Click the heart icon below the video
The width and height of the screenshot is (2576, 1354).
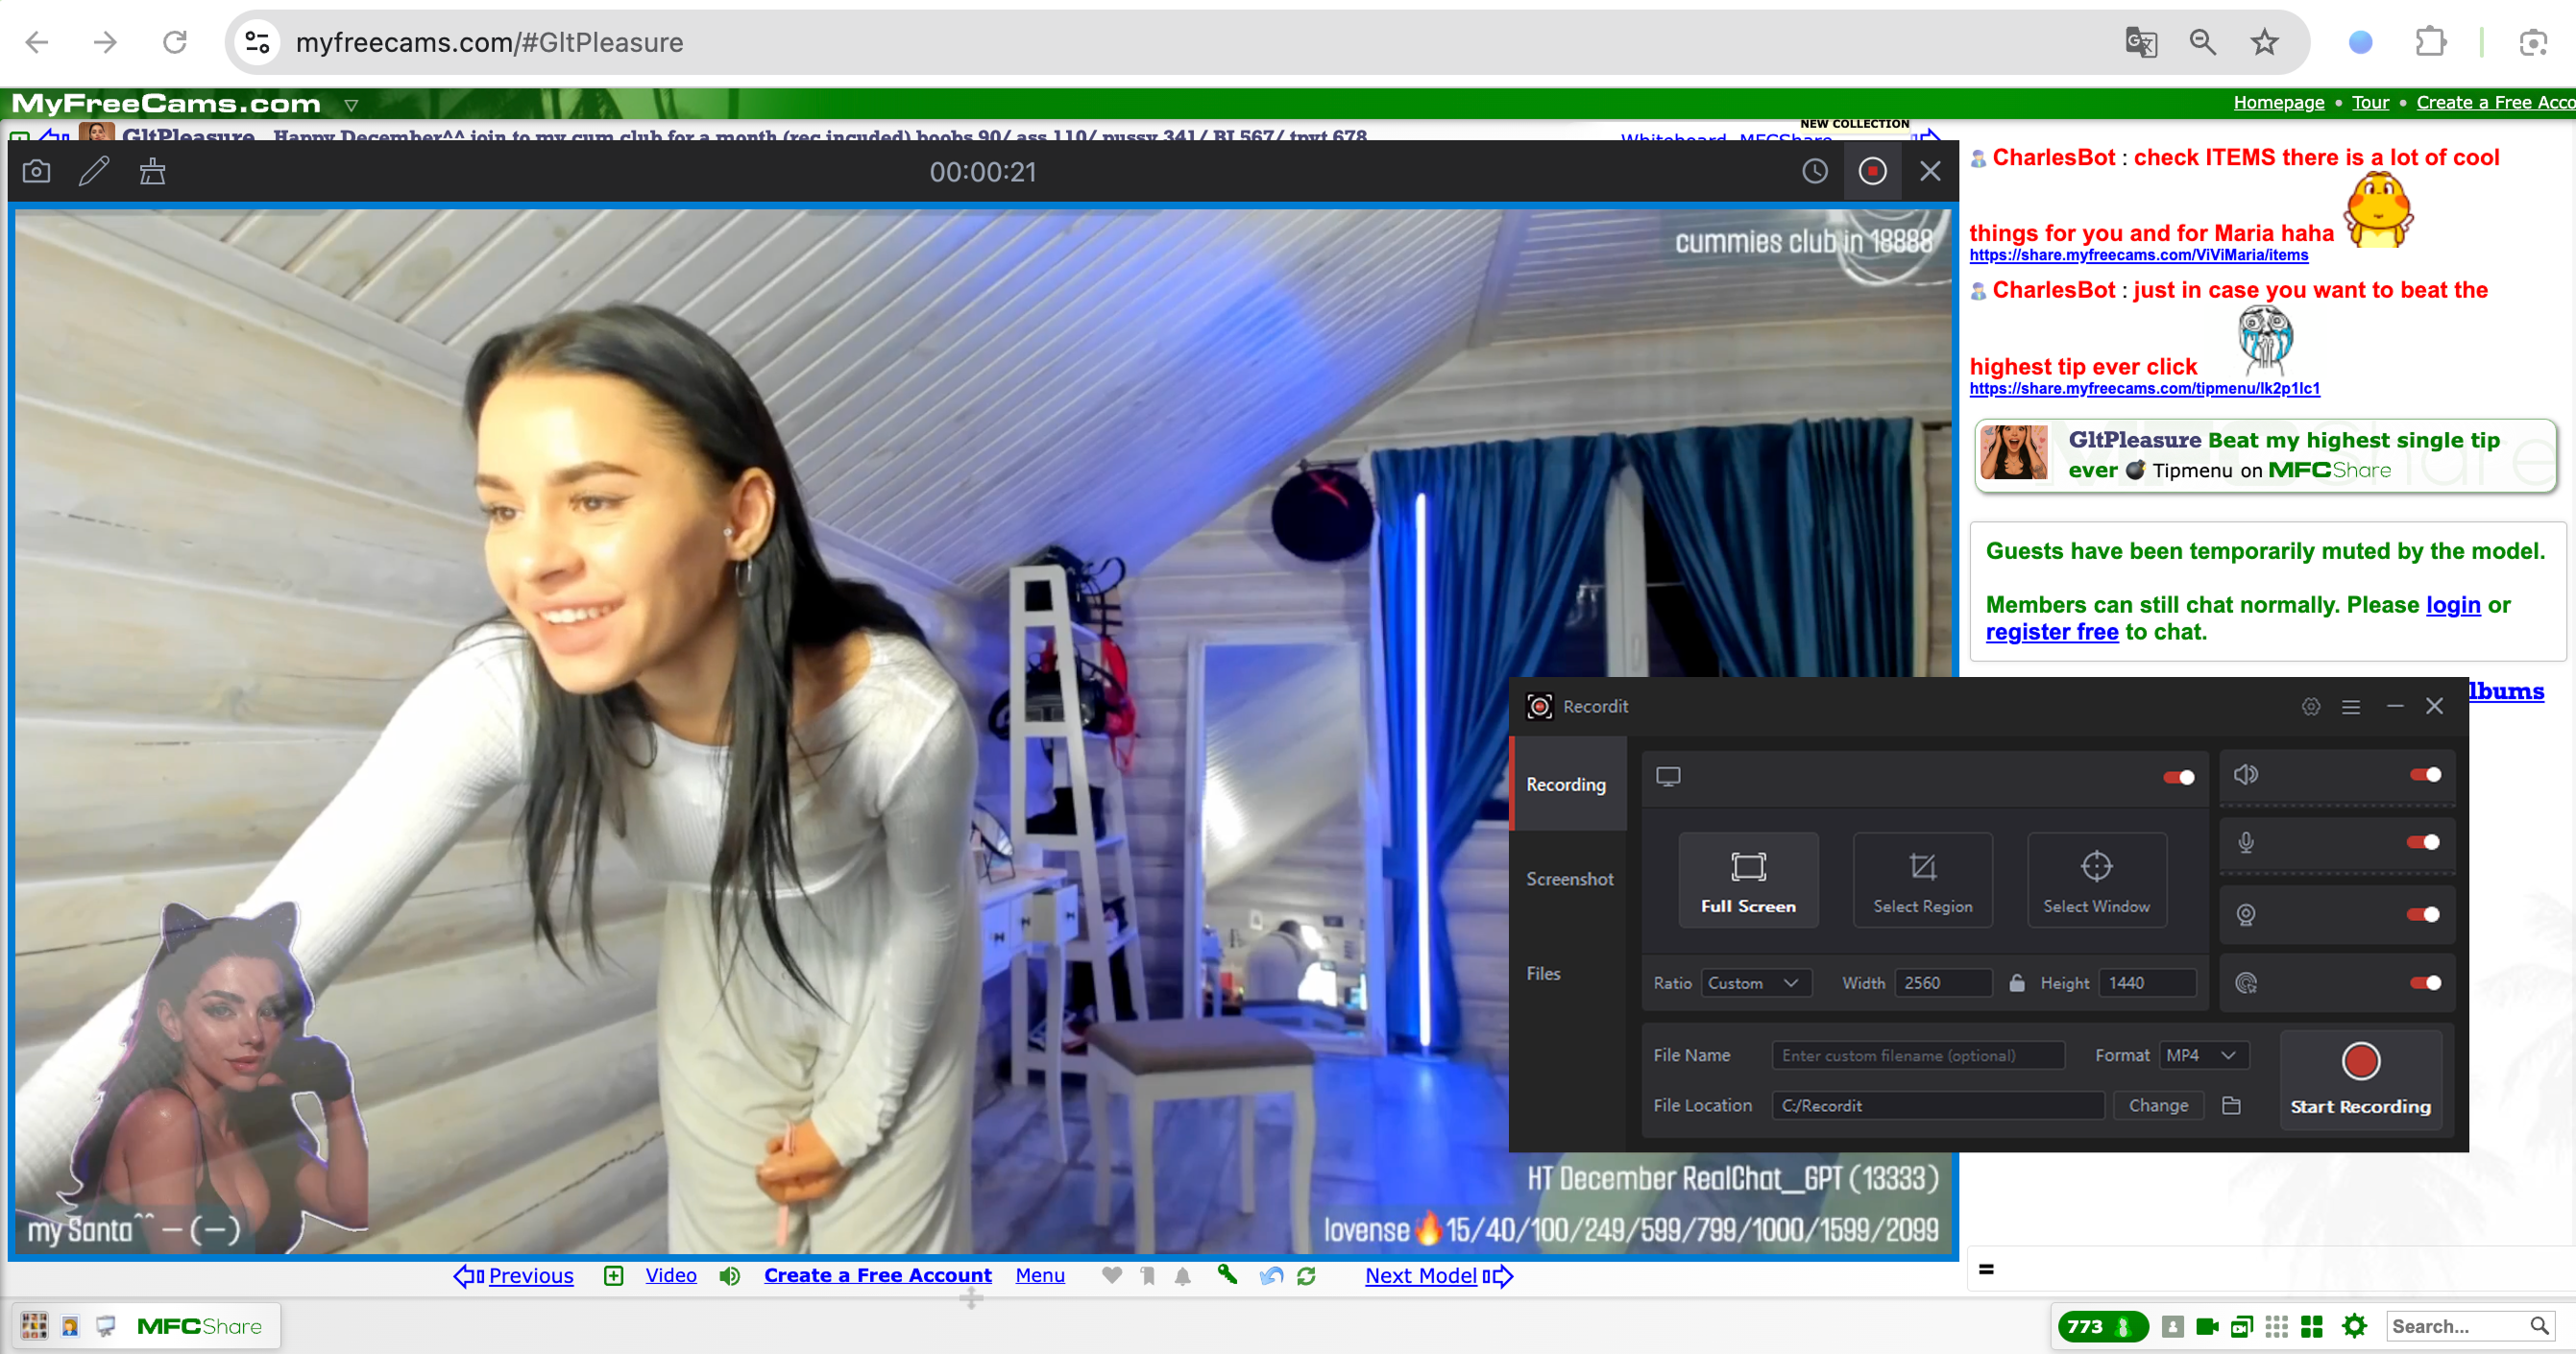point(1111,1276)
